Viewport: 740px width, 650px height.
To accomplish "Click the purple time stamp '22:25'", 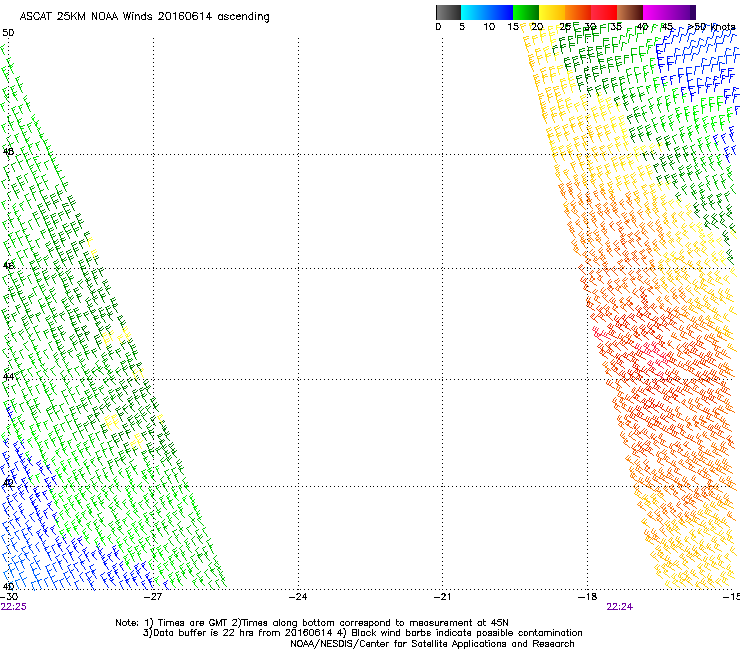I will (x=14, y=607).
